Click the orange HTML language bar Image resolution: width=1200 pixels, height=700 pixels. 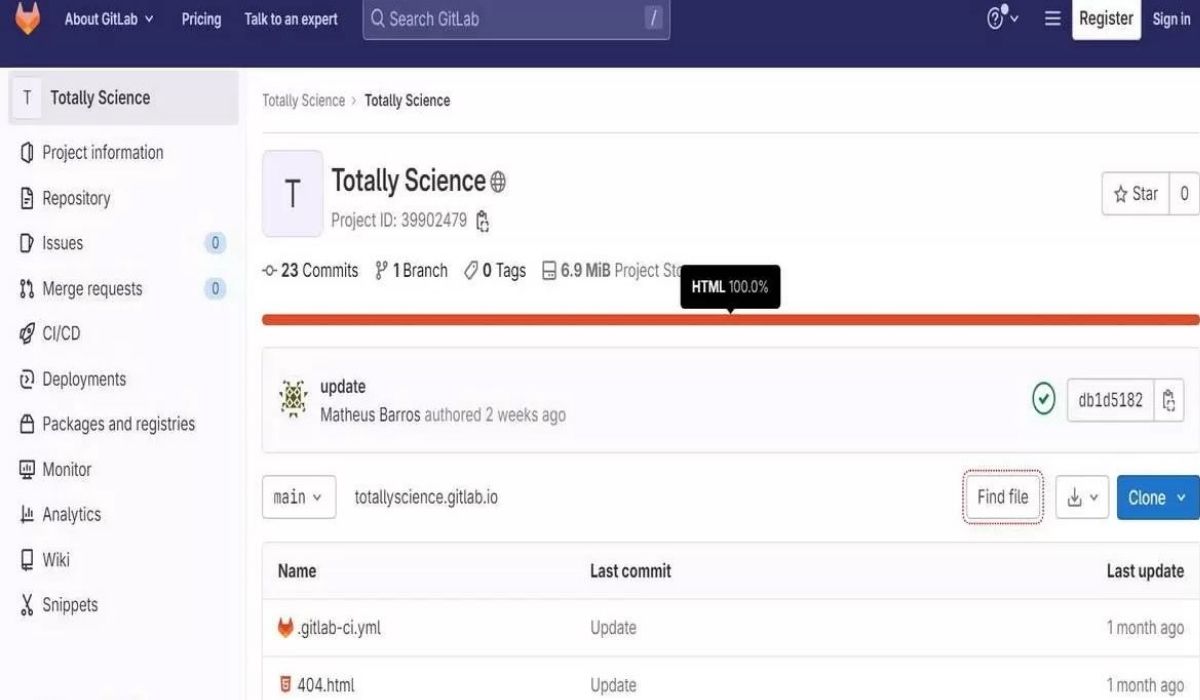click(730, 320)
